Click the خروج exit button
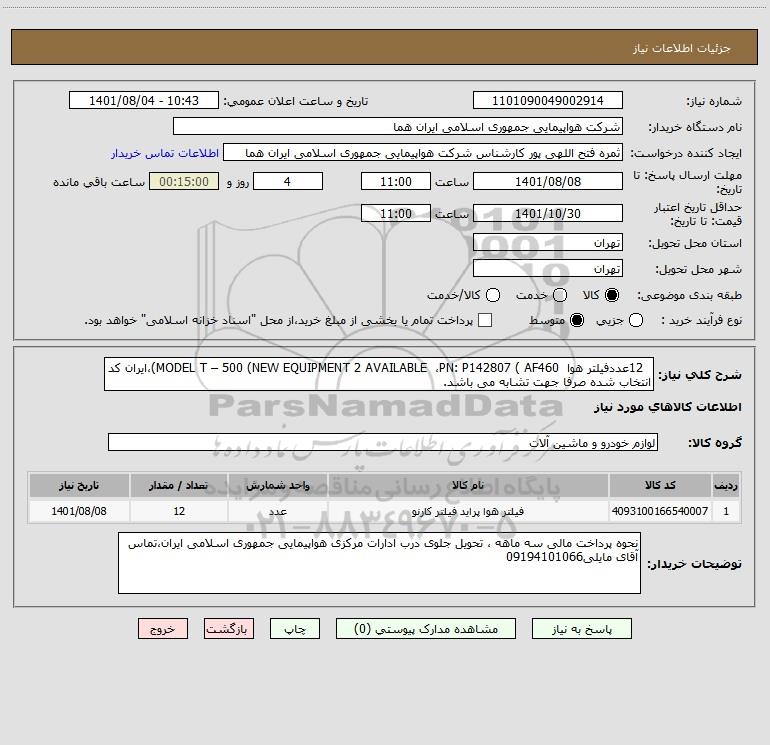The image size is (770, 745). [x=163, y=629]
